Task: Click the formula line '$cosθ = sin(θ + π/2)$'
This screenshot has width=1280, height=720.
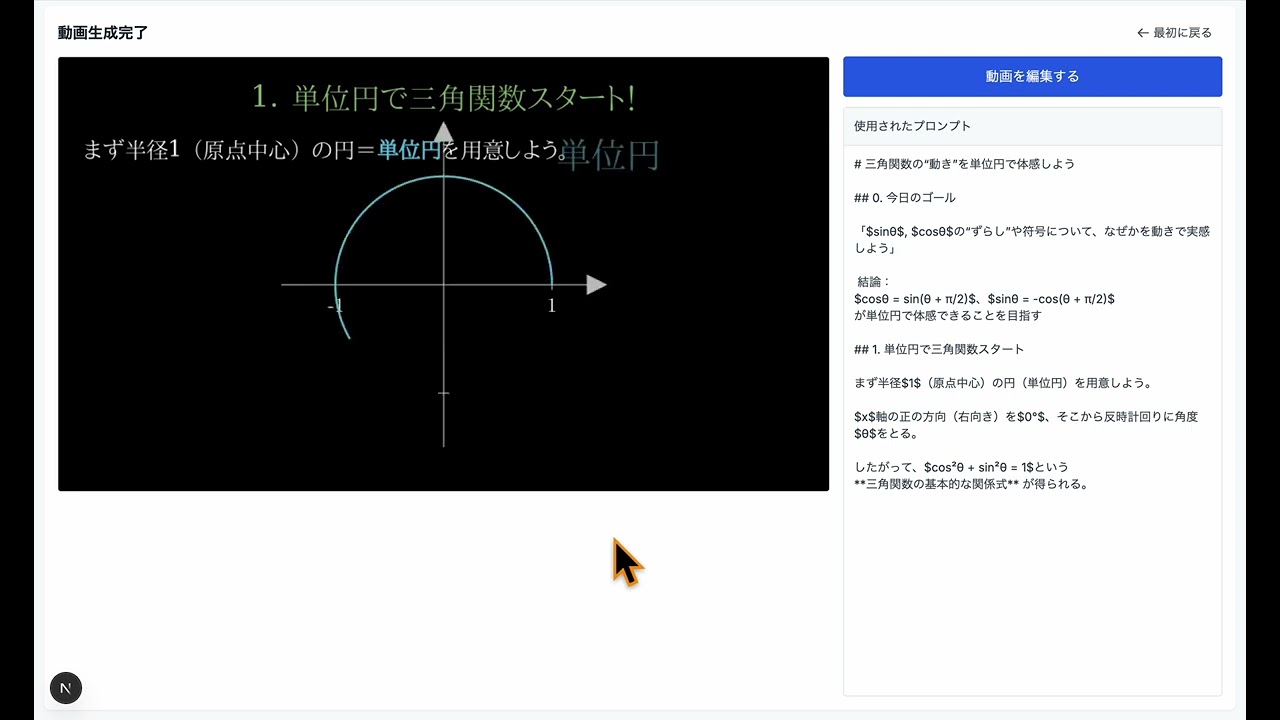Action: 984,299
